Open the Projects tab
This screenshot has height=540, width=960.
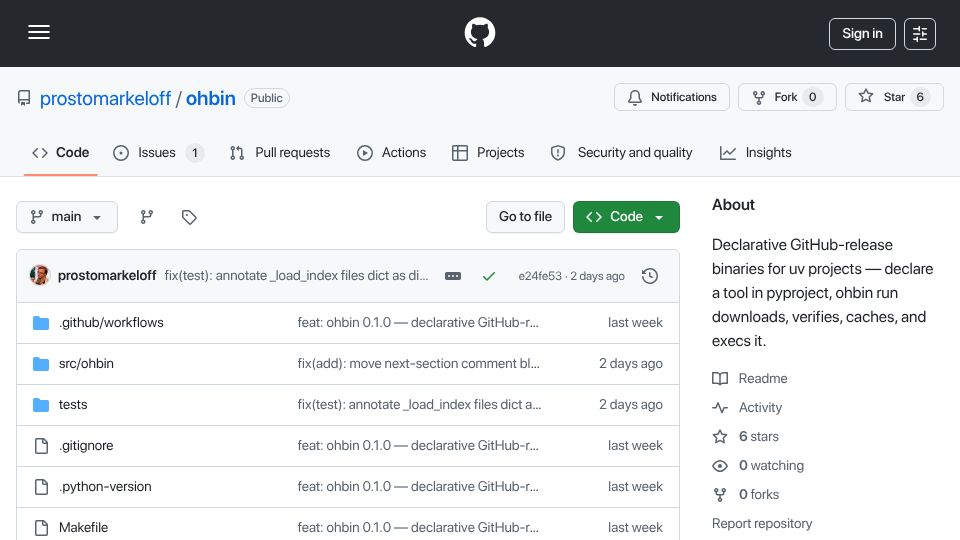[488, 152]
